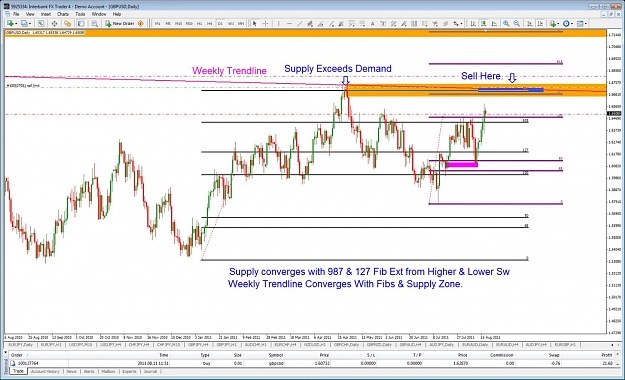Switch to the Mailbox terminal tab

click(x=108, y=371)
